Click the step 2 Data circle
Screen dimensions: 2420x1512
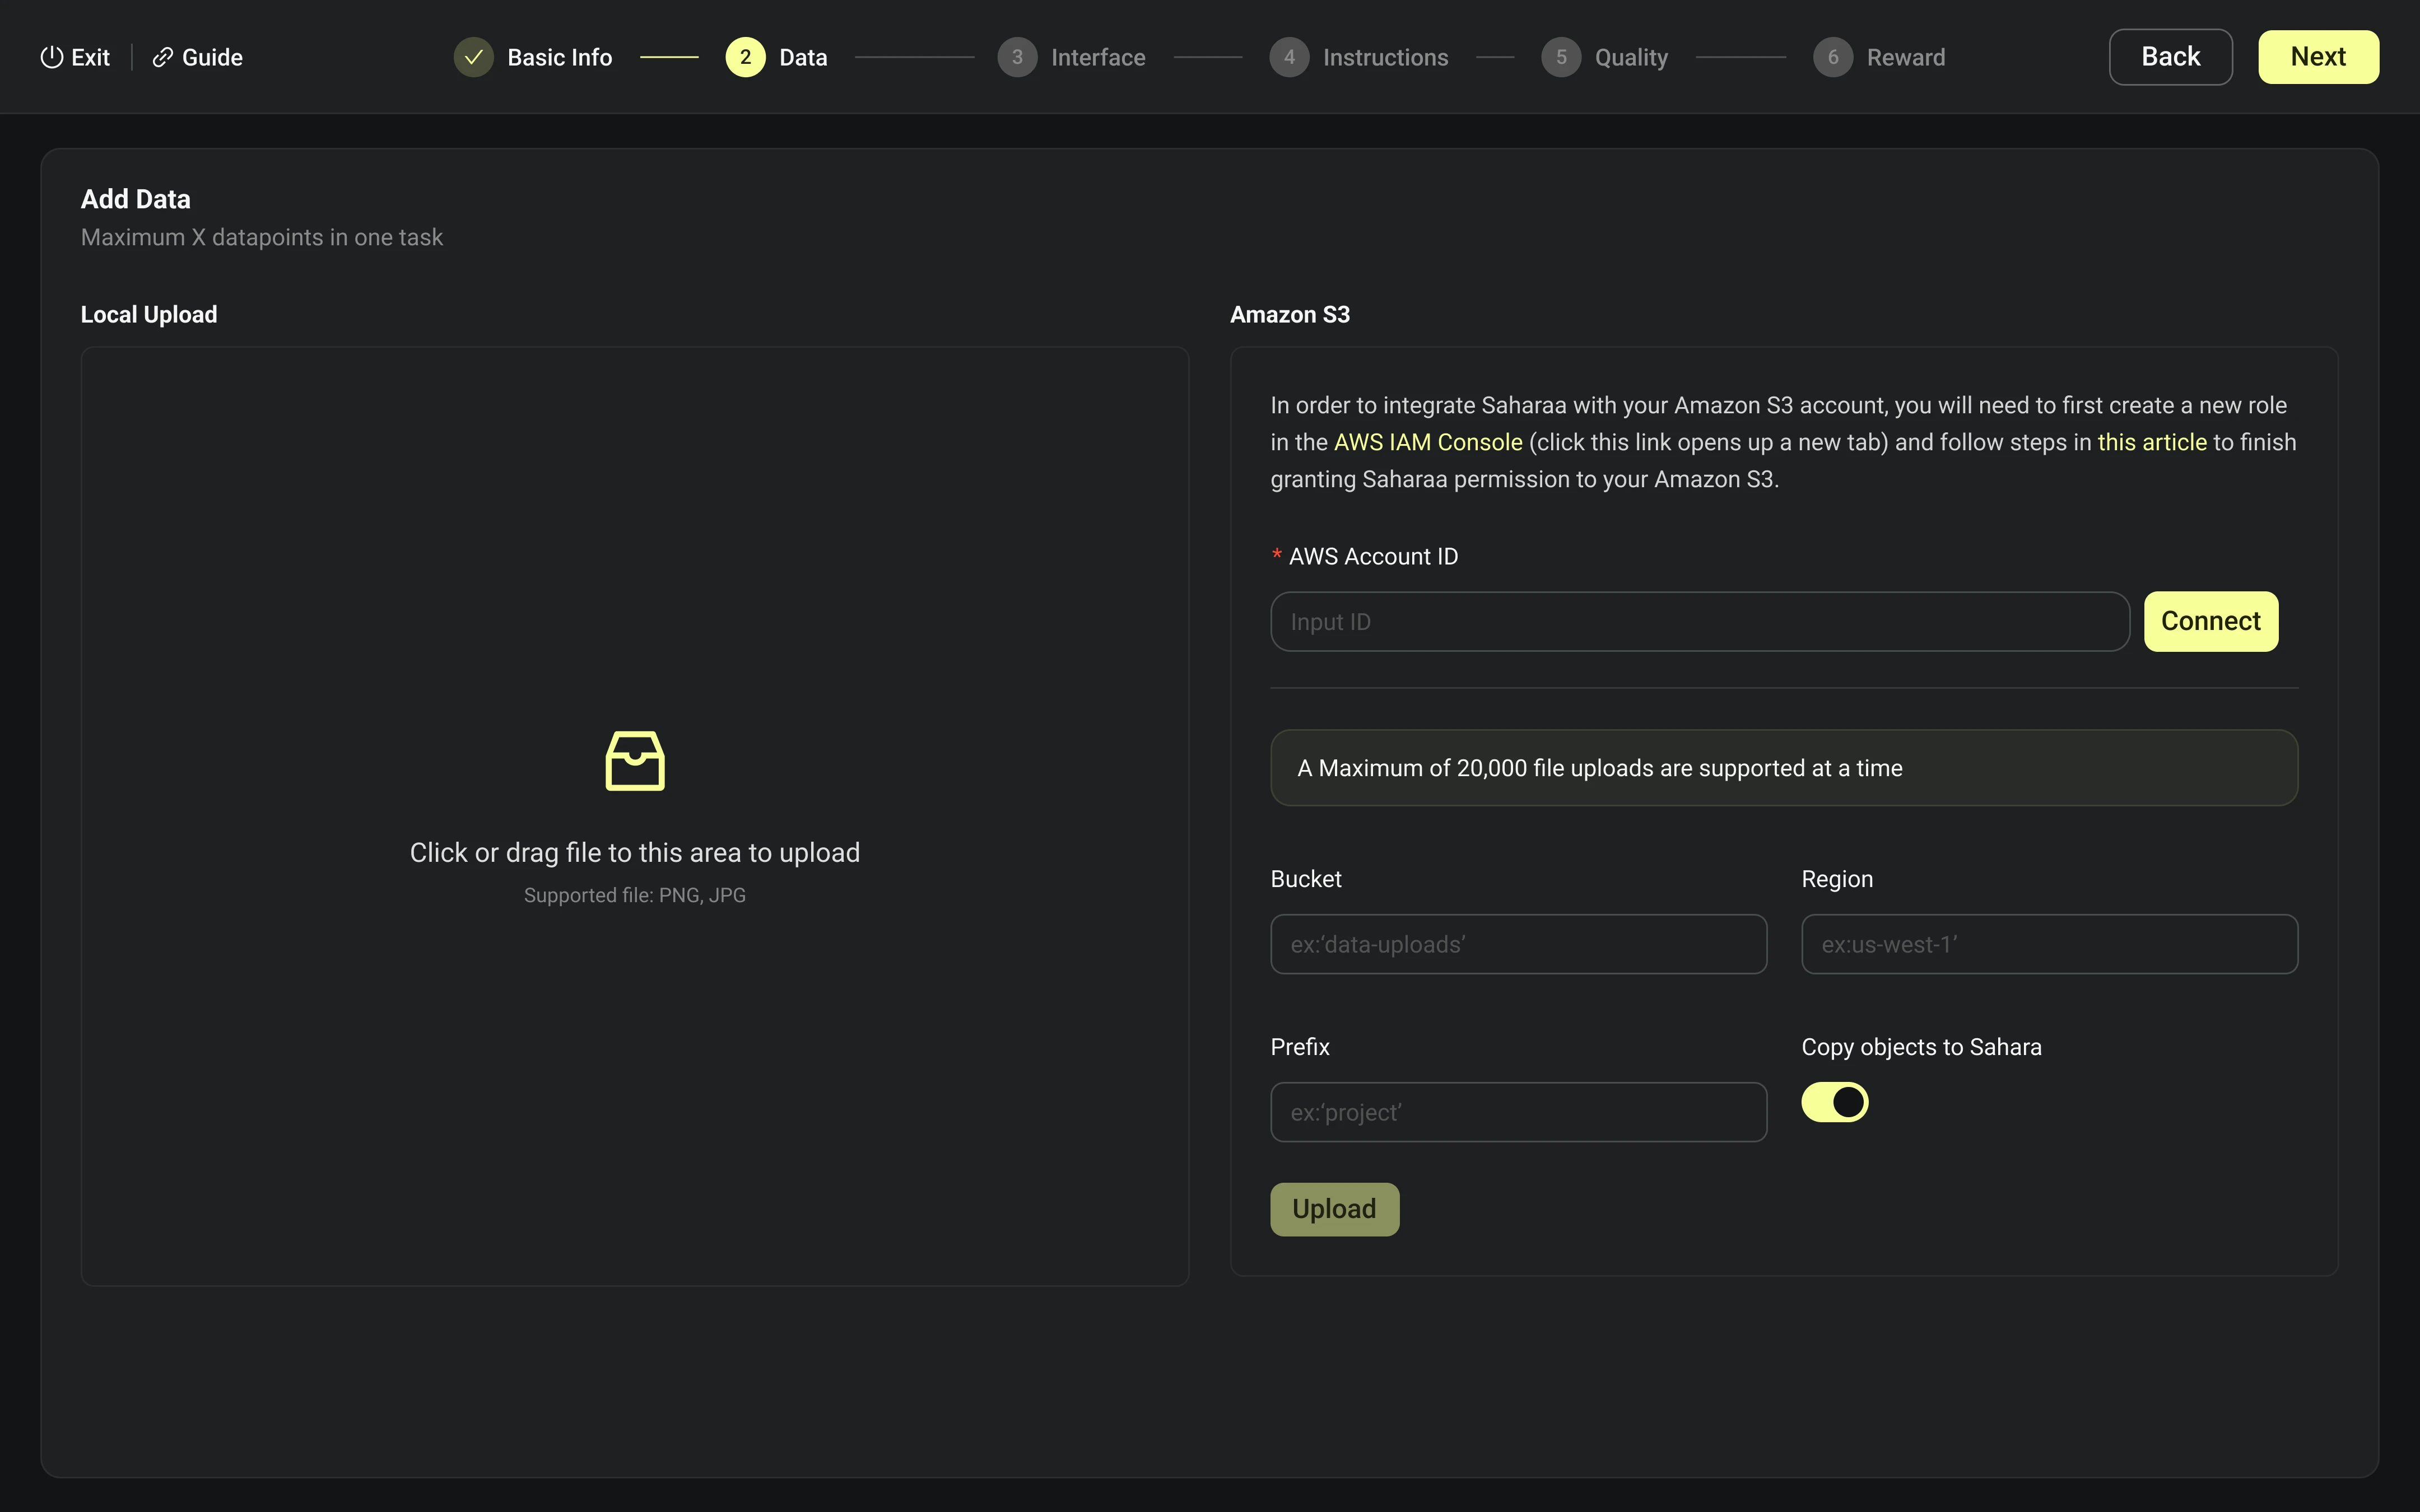pyautogui.click(x=745, y=57)
